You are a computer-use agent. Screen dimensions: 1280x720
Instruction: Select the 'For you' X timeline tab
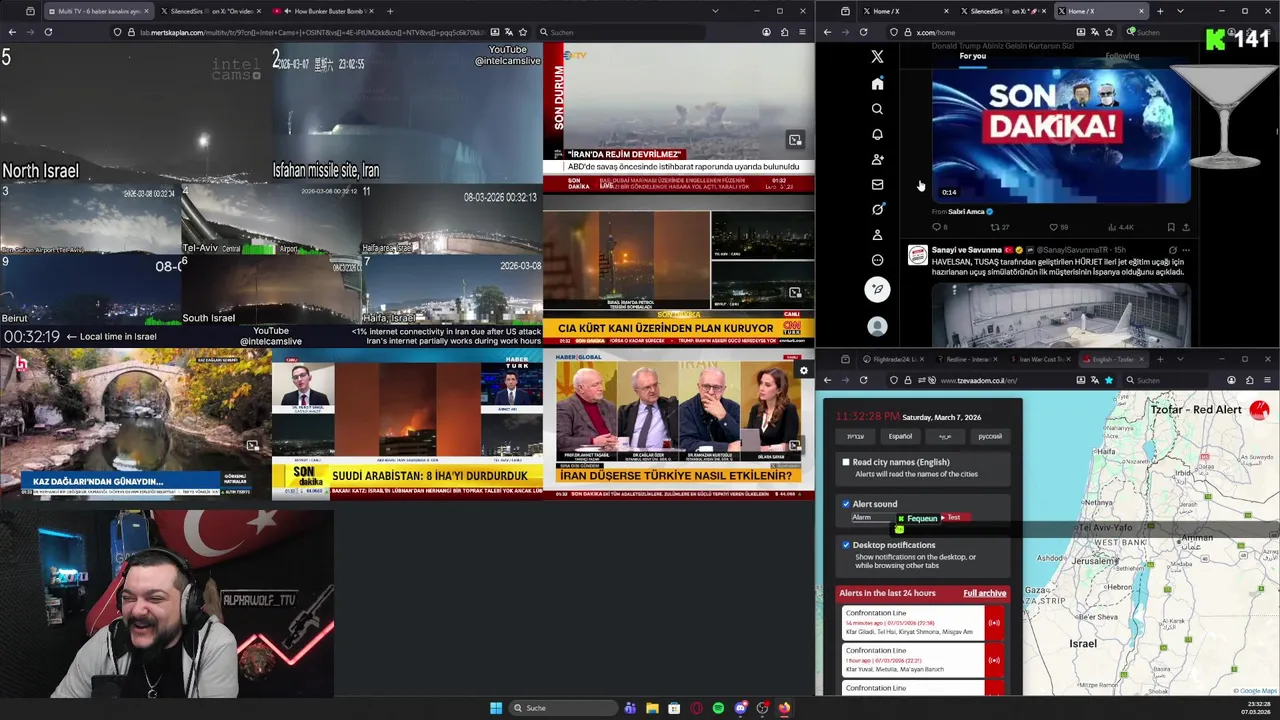coord(972,56)
